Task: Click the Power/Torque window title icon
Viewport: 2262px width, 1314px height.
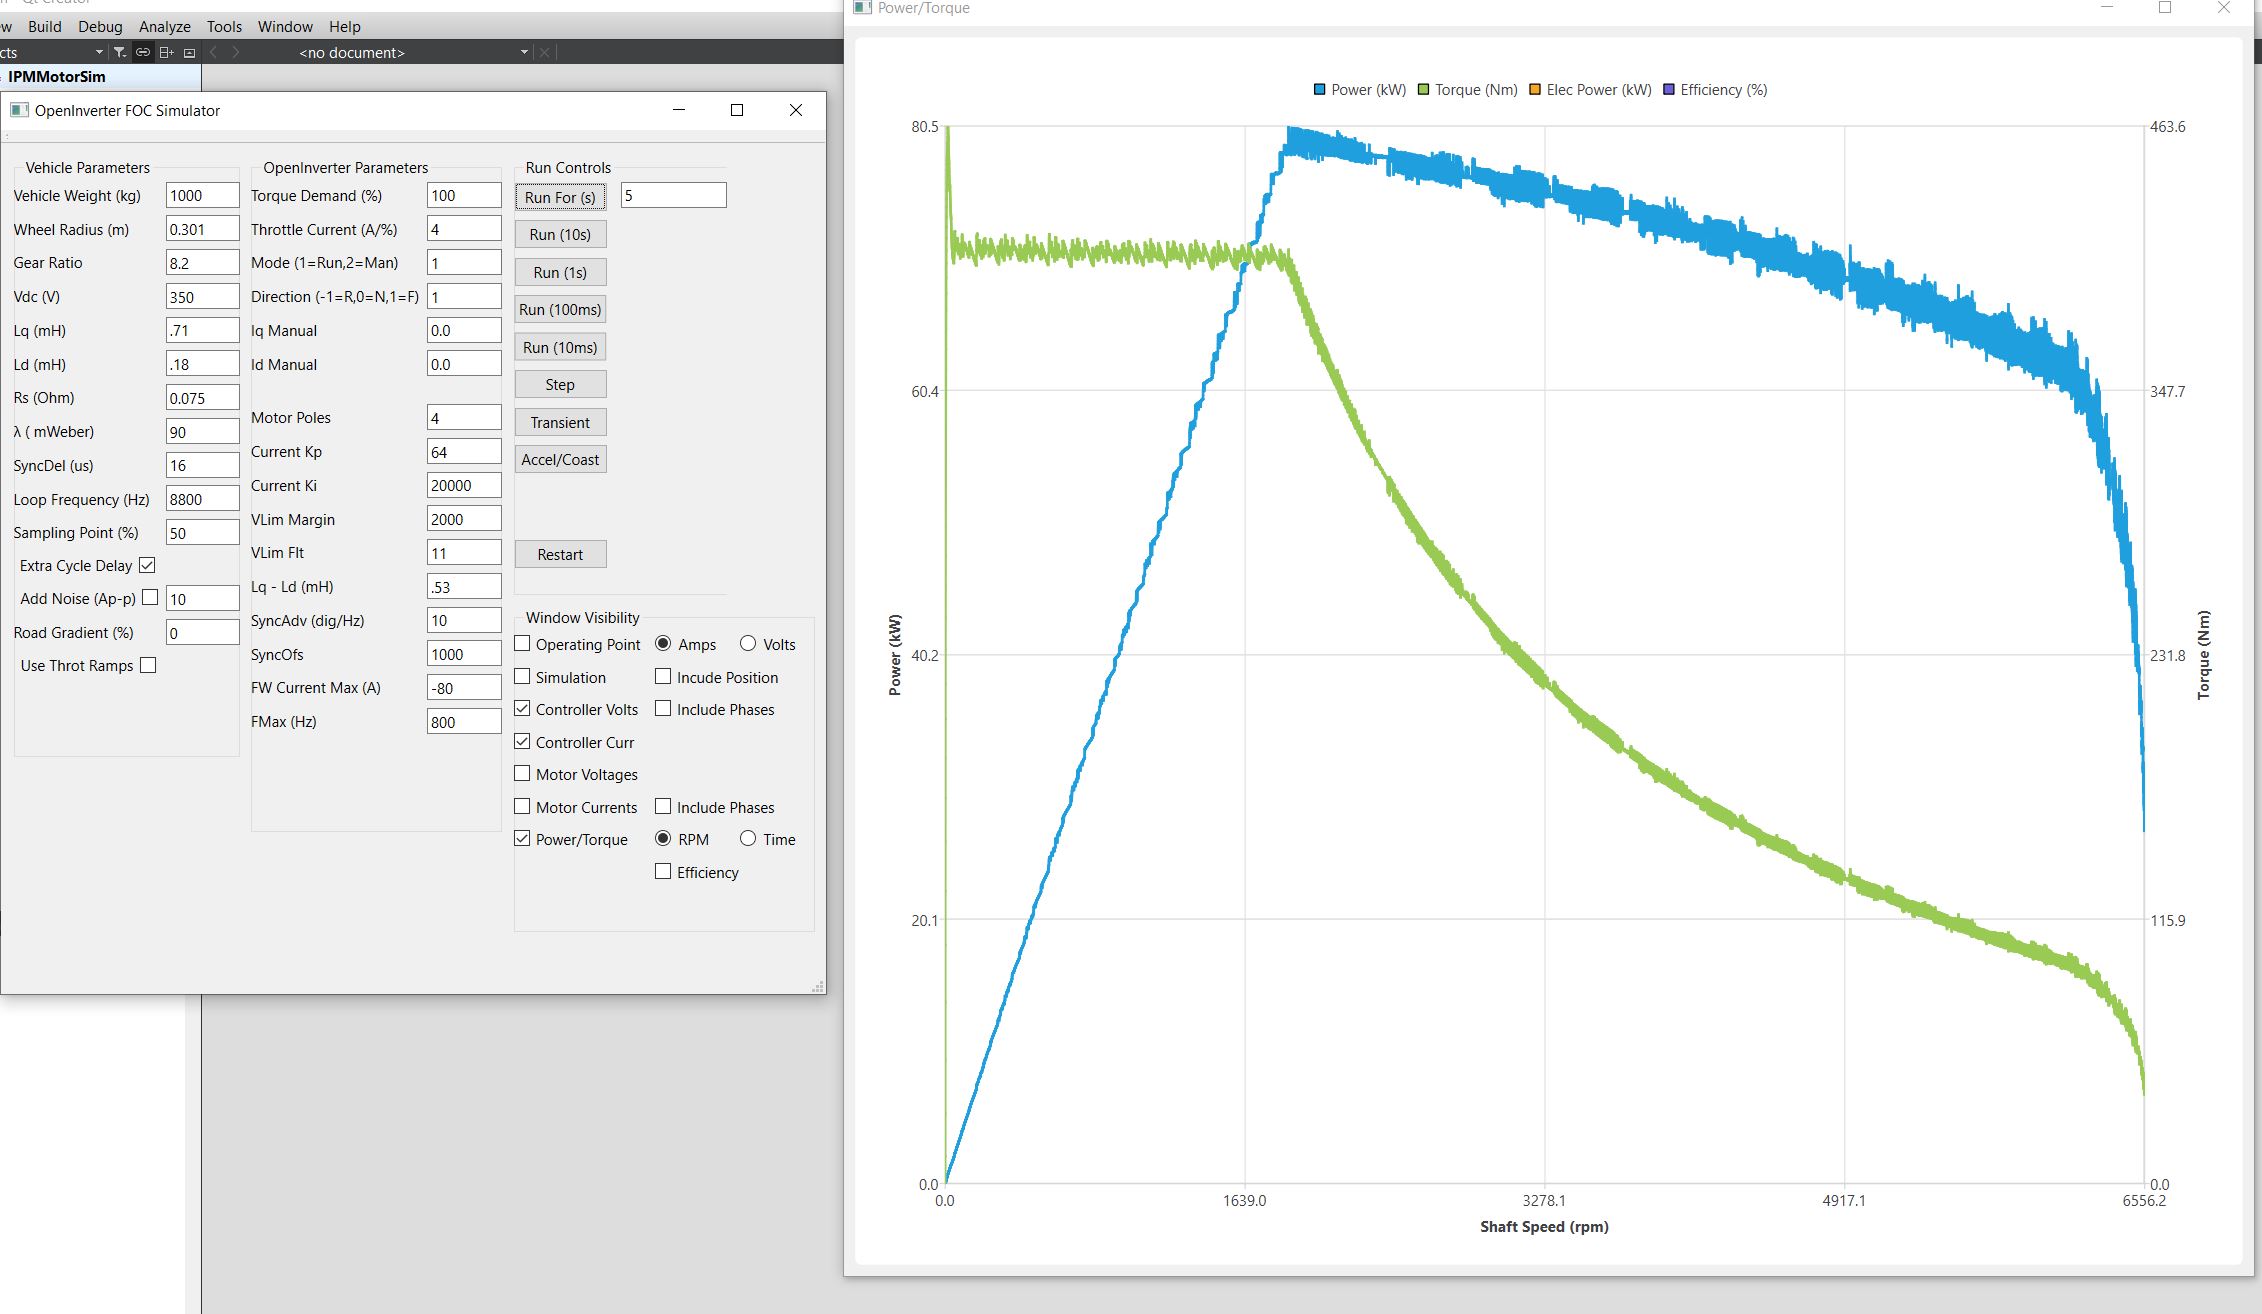Action: tap(862, 8)
